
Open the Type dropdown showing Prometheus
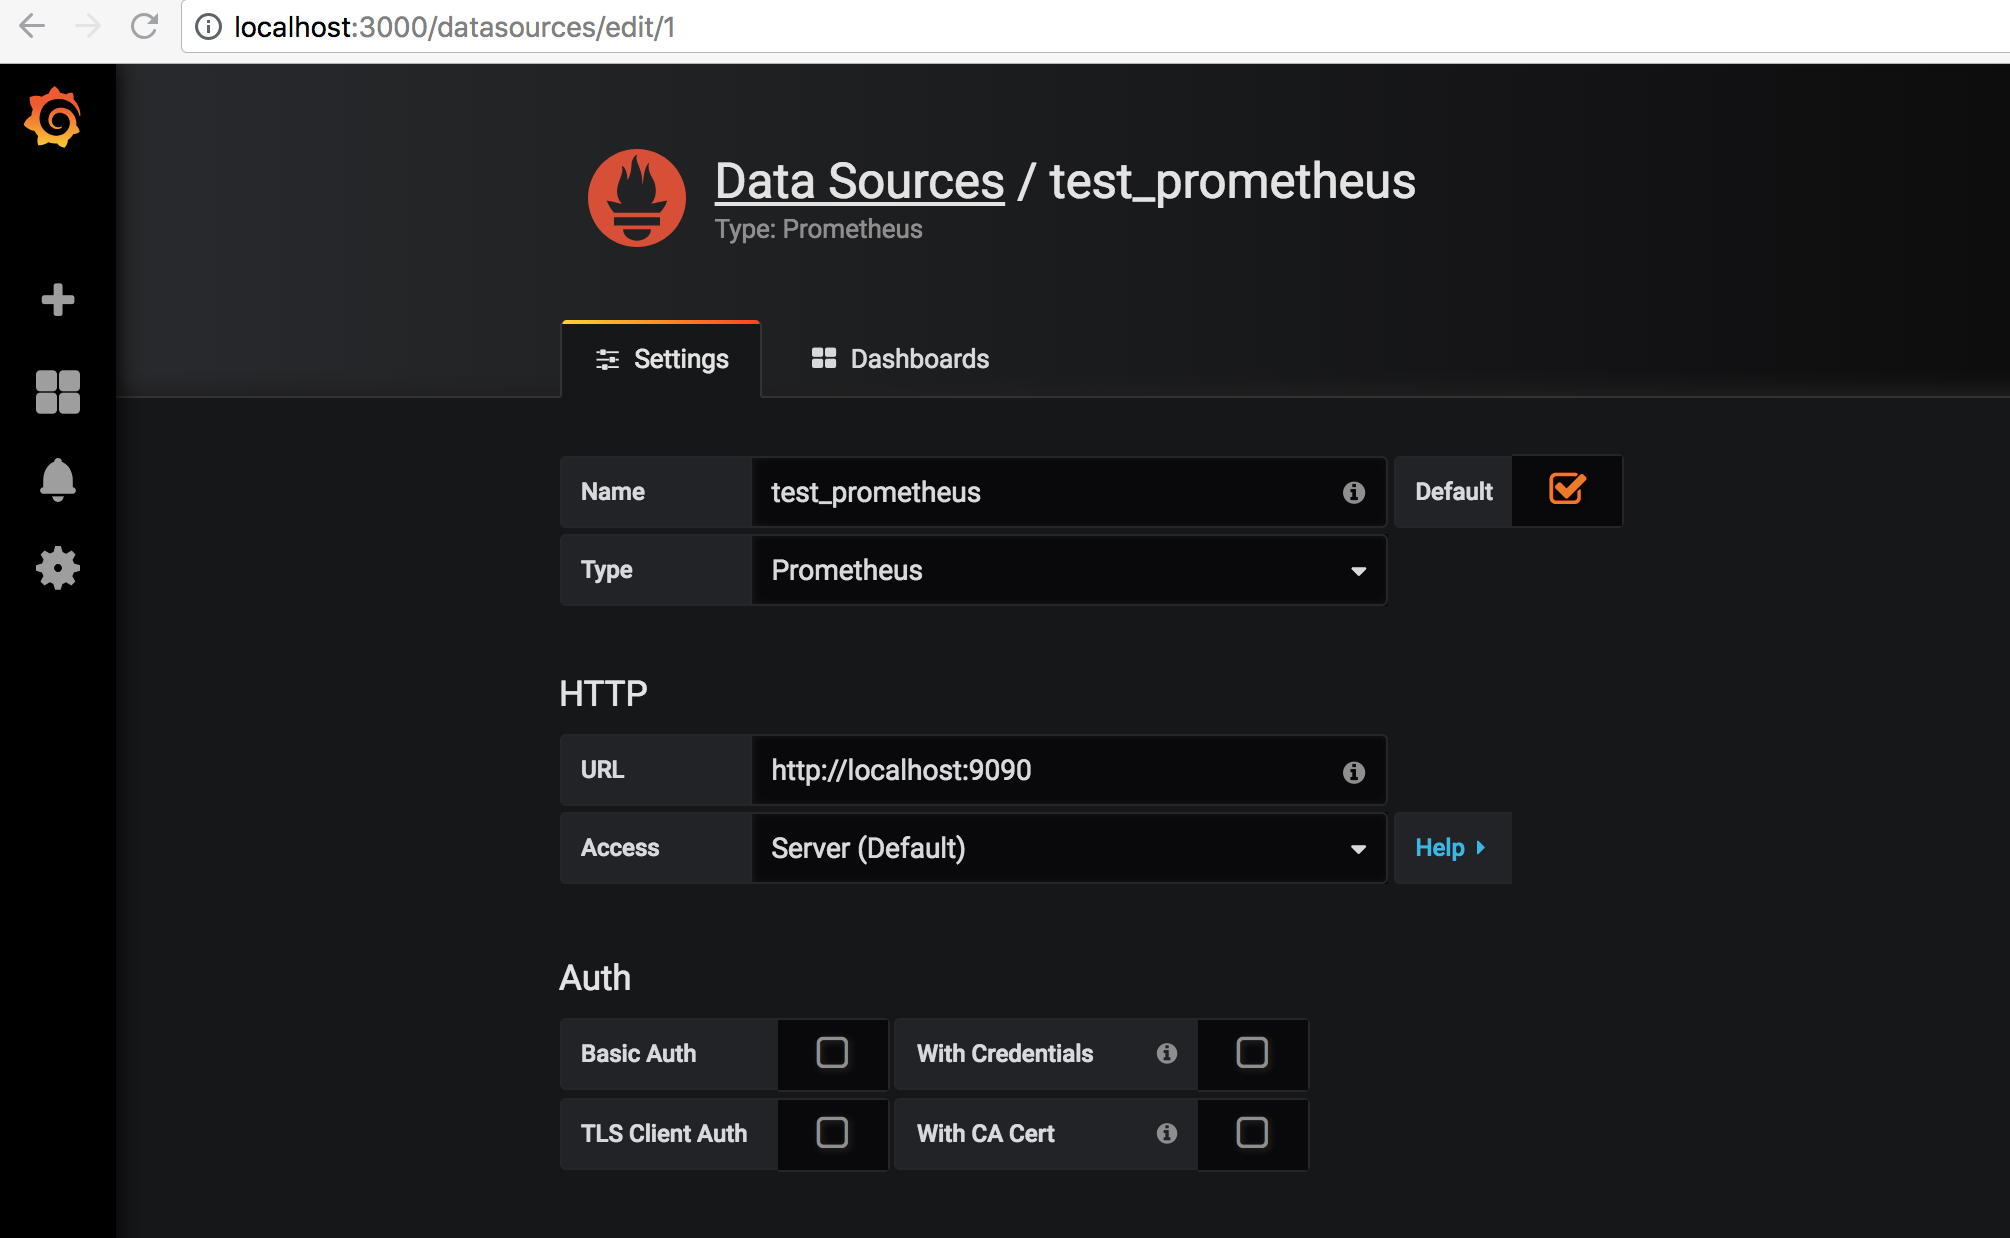(1069, 570)
